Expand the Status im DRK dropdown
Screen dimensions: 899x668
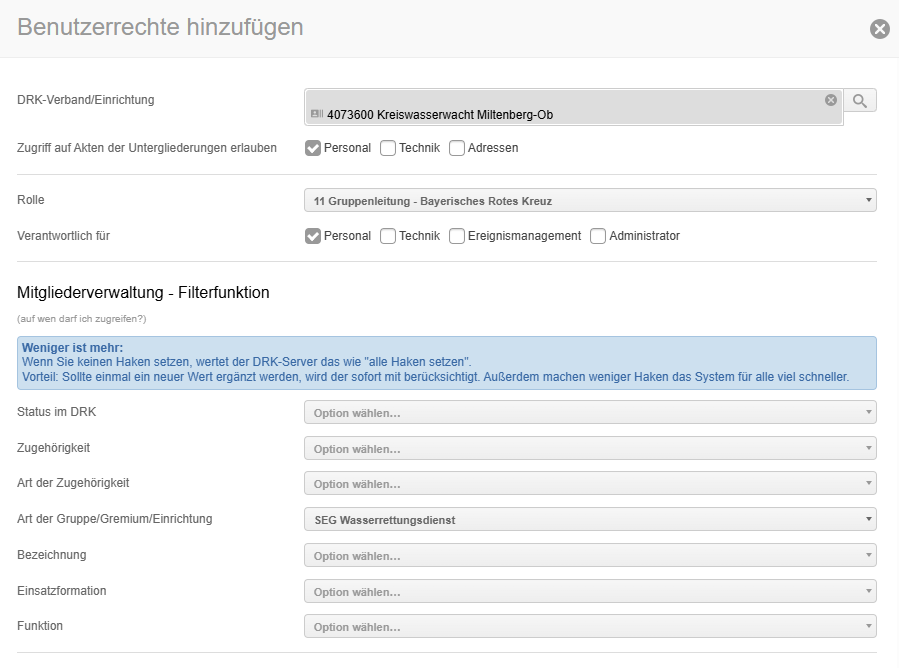tap(590, 412)
